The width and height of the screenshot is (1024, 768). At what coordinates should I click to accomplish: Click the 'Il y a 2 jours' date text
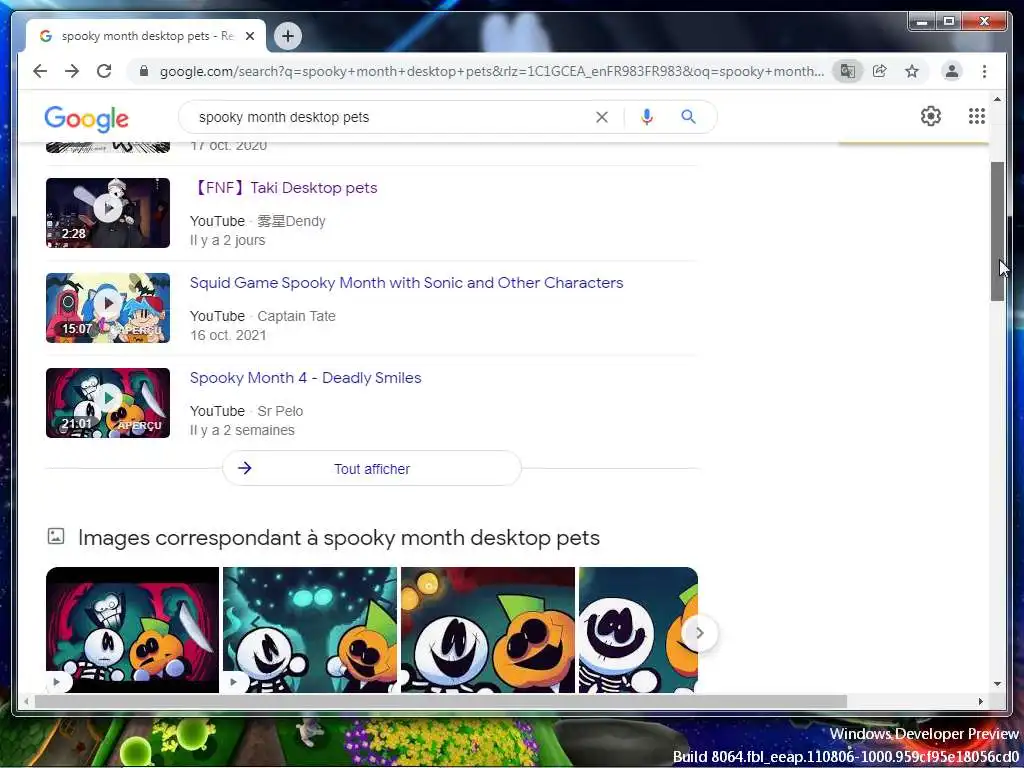point(227,240)
